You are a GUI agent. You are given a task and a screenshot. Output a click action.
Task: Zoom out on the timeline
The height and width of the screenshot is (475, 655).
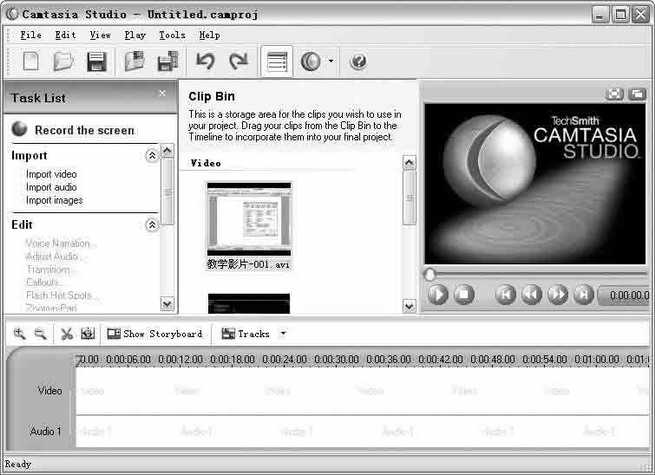[x=40, y=334]
